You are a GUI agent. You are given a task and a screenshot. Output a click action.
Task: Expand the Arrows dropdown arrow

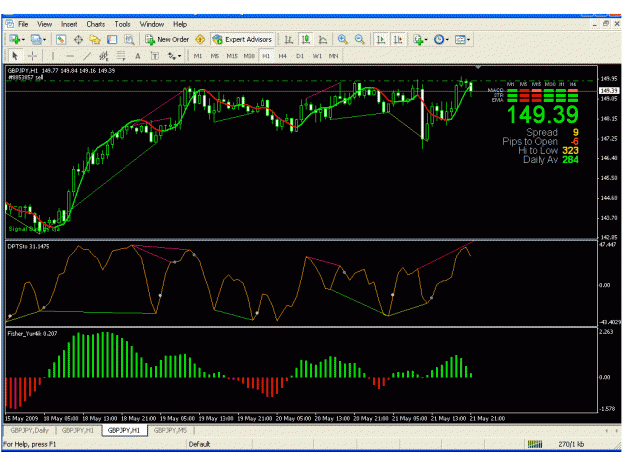pos(180,56)
